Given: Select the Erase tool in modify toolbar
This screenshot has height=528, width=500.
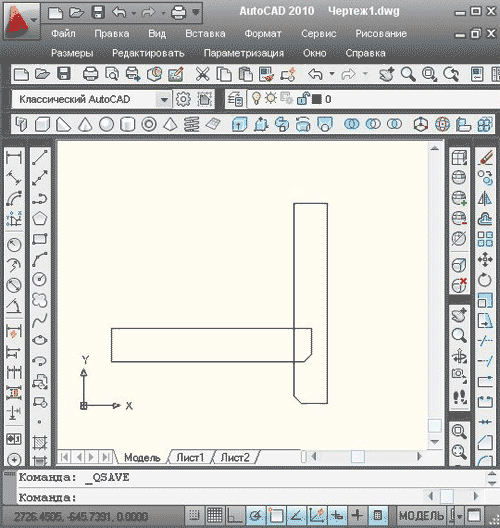Looking at the screenshot, I should coord(485,158).
